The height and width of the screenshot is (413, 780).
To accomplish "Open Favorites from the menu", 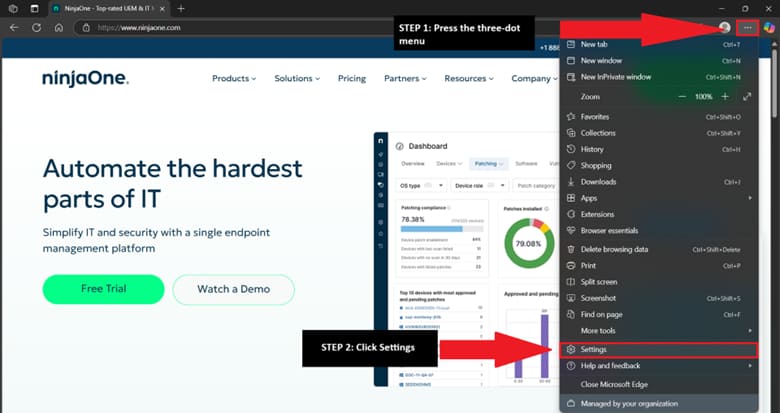I will pos(659,117).
